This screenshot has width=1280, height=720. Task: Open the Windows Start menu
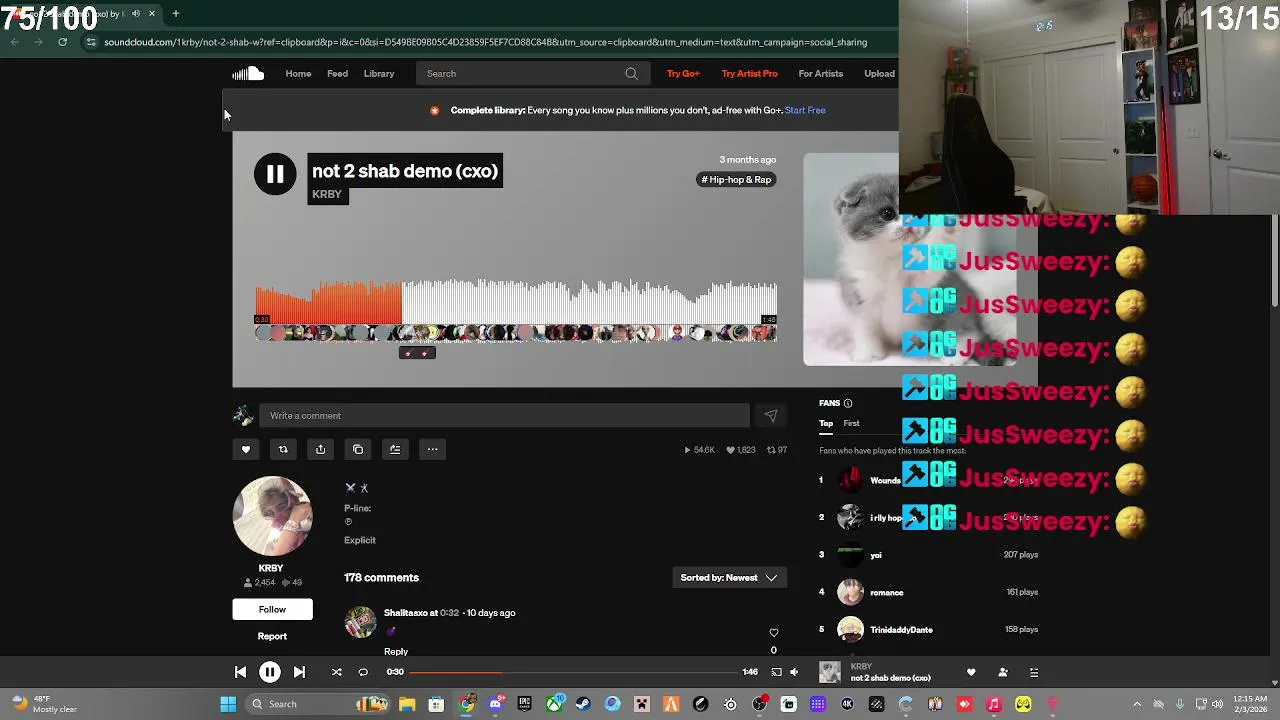228,704
